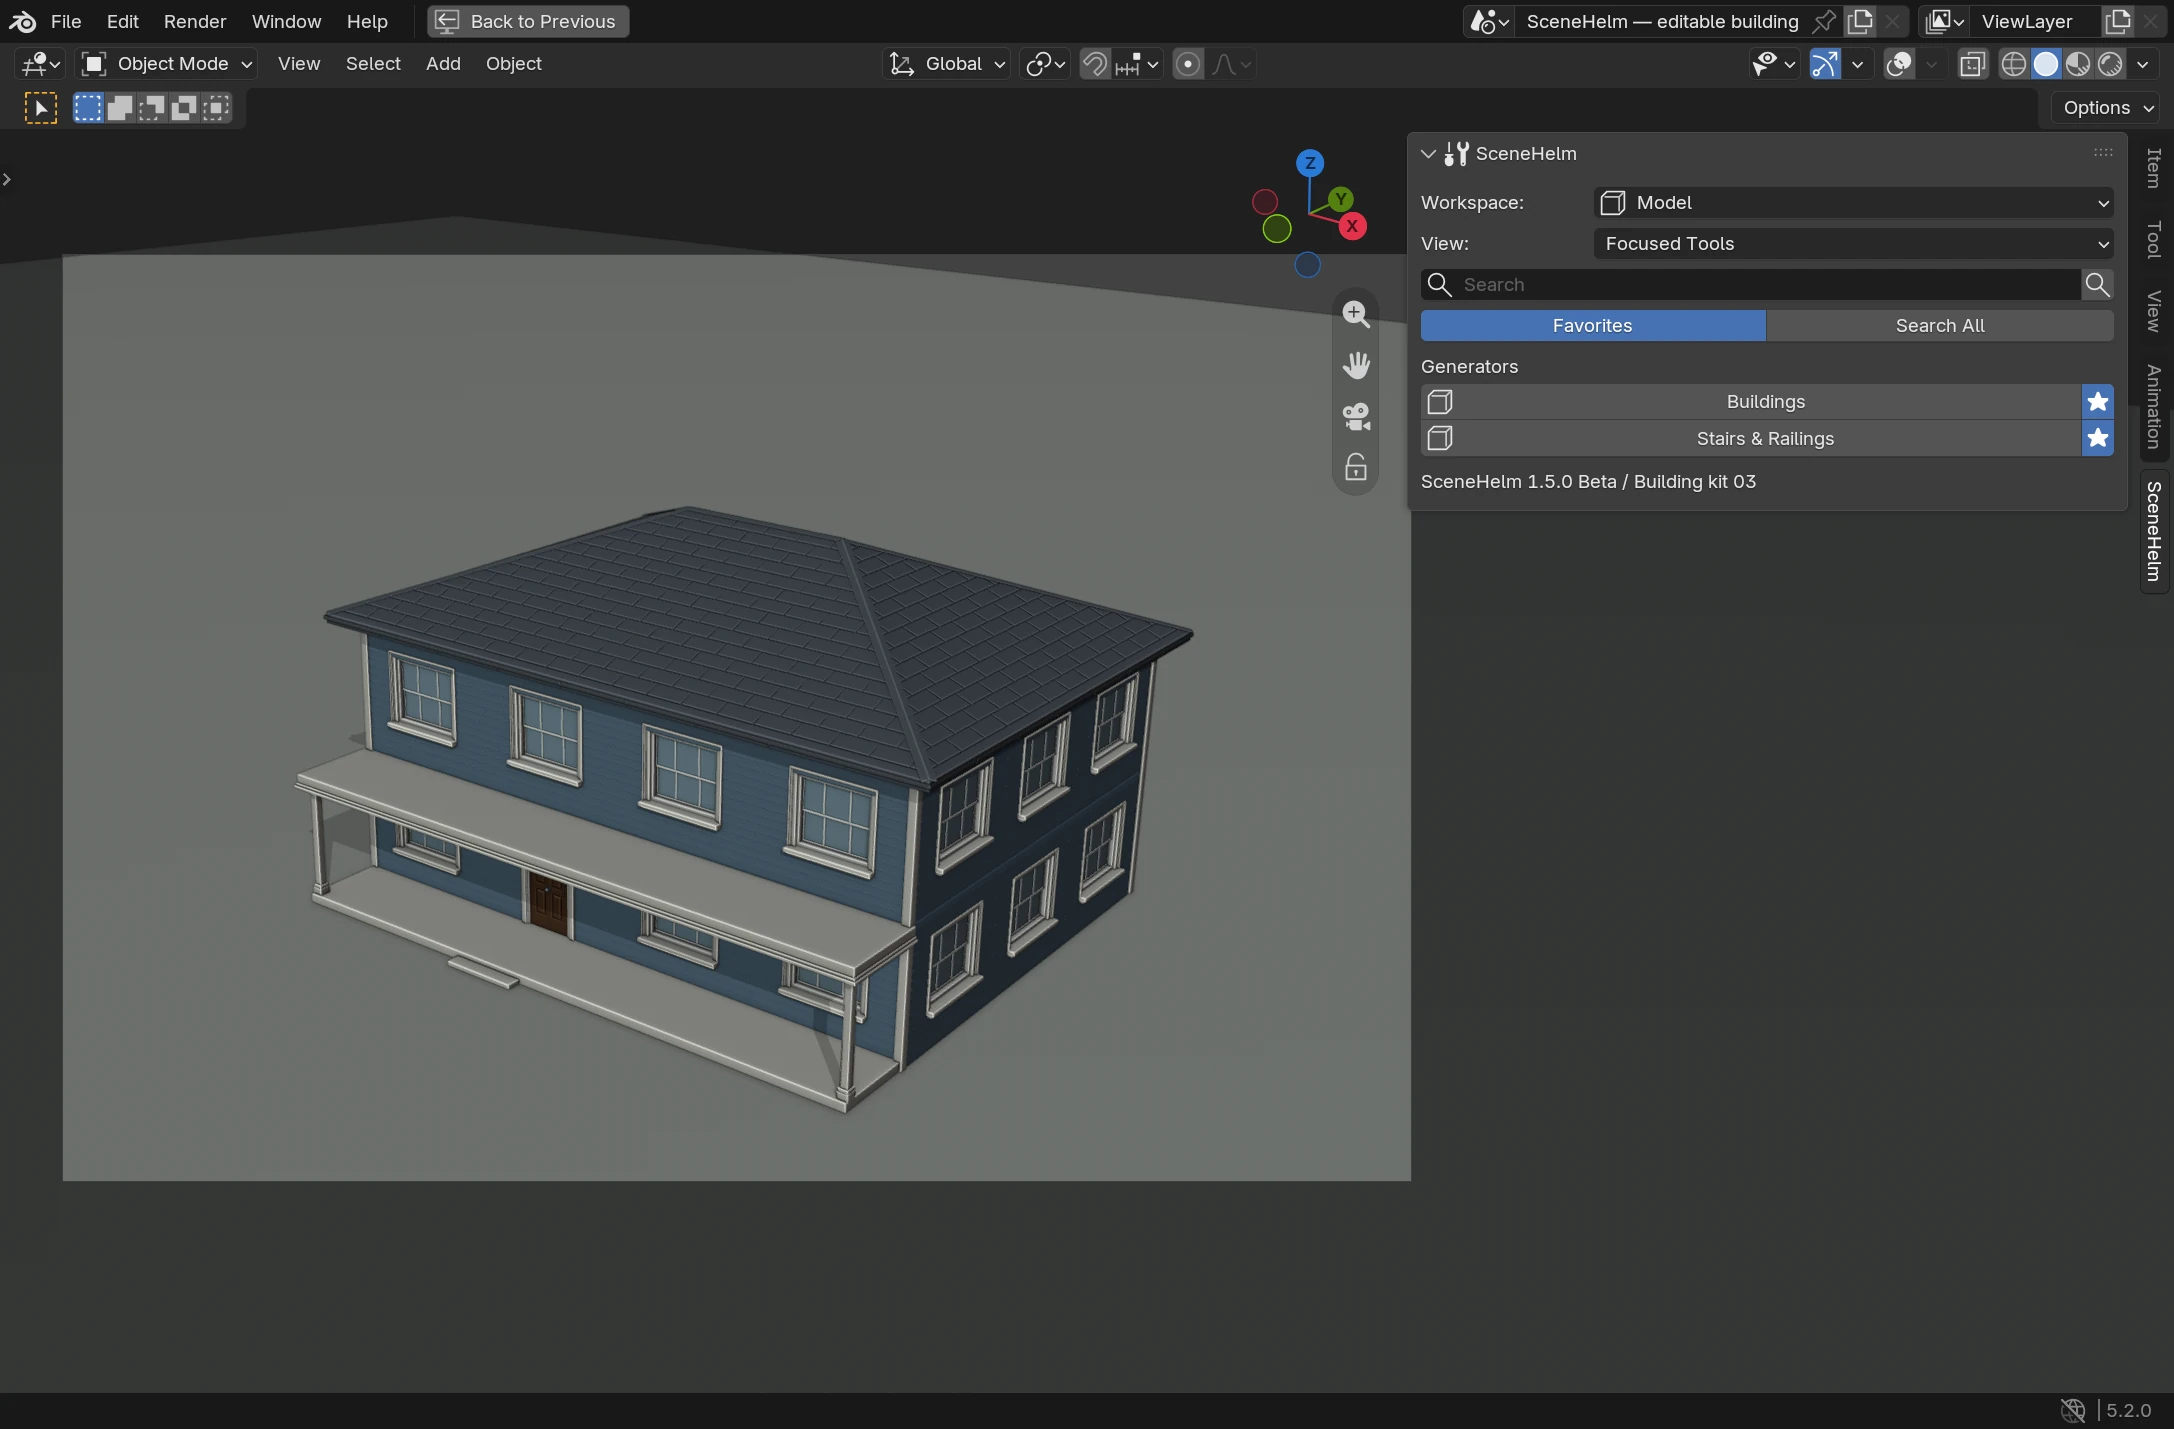Image resolution: width=2174 pixels, height=1429 pixels.
Task: Switch to camera view icon
Action: 1356,416
